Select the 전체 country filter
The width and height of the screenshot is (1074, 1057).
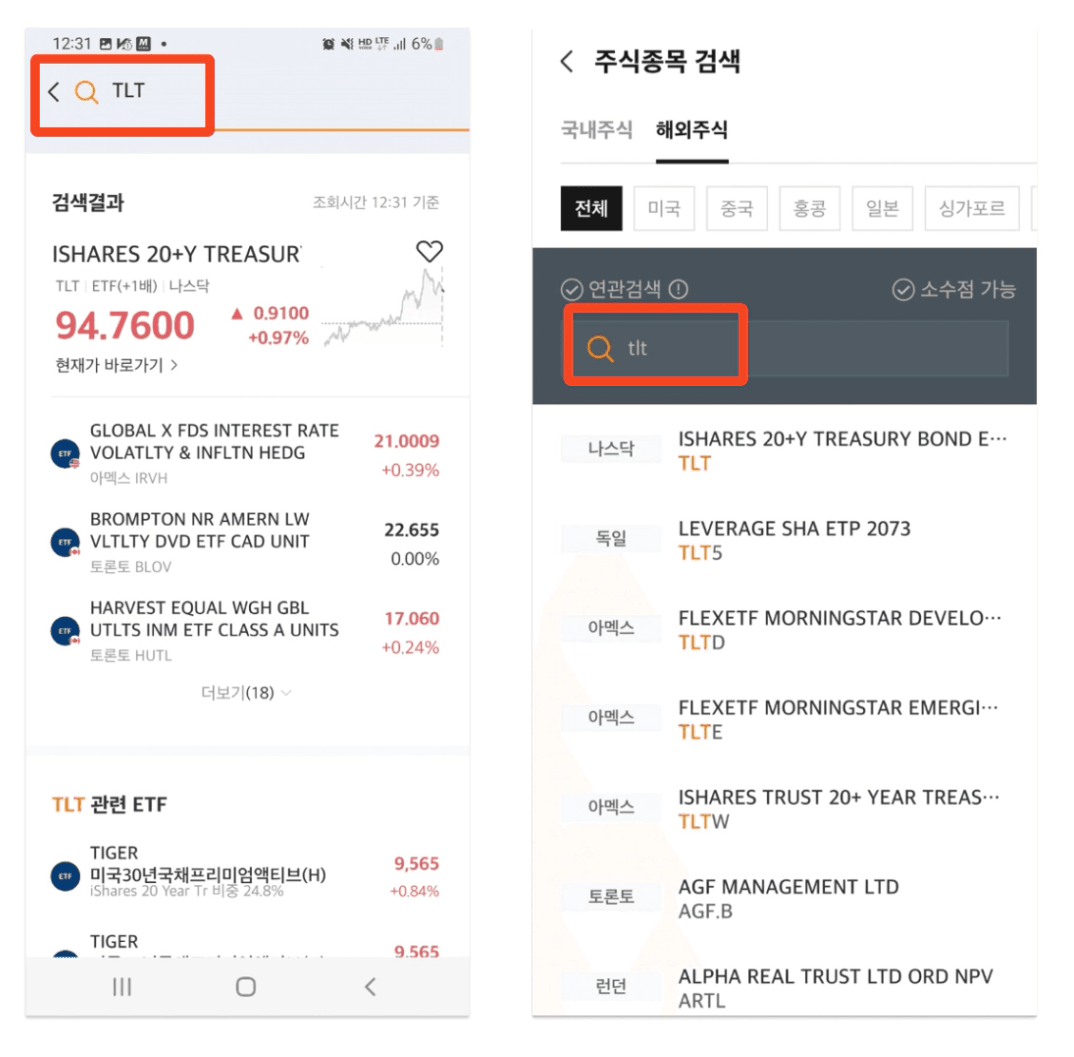(x=591, y=208)
